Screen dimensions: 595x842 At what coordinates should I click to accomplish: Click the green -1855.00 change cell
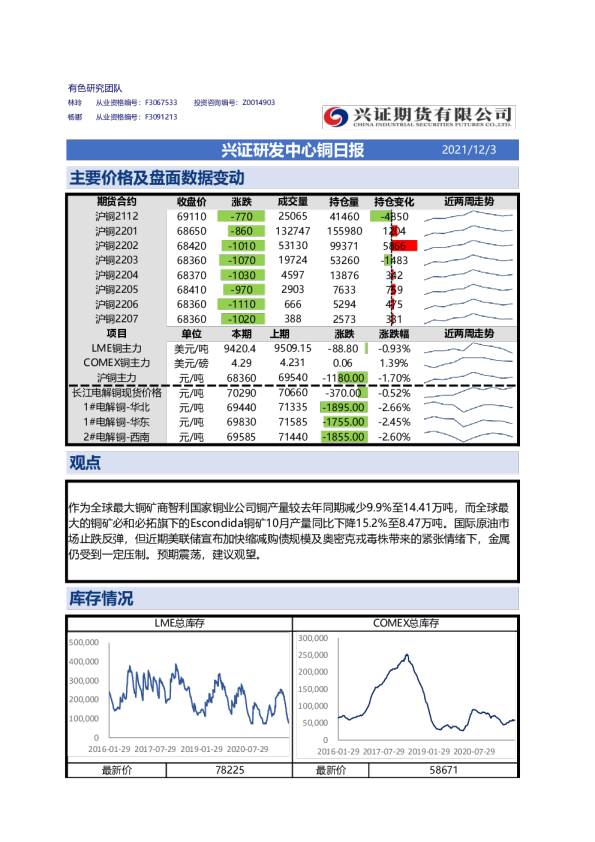pyautogui.click(x=344, y=437)
